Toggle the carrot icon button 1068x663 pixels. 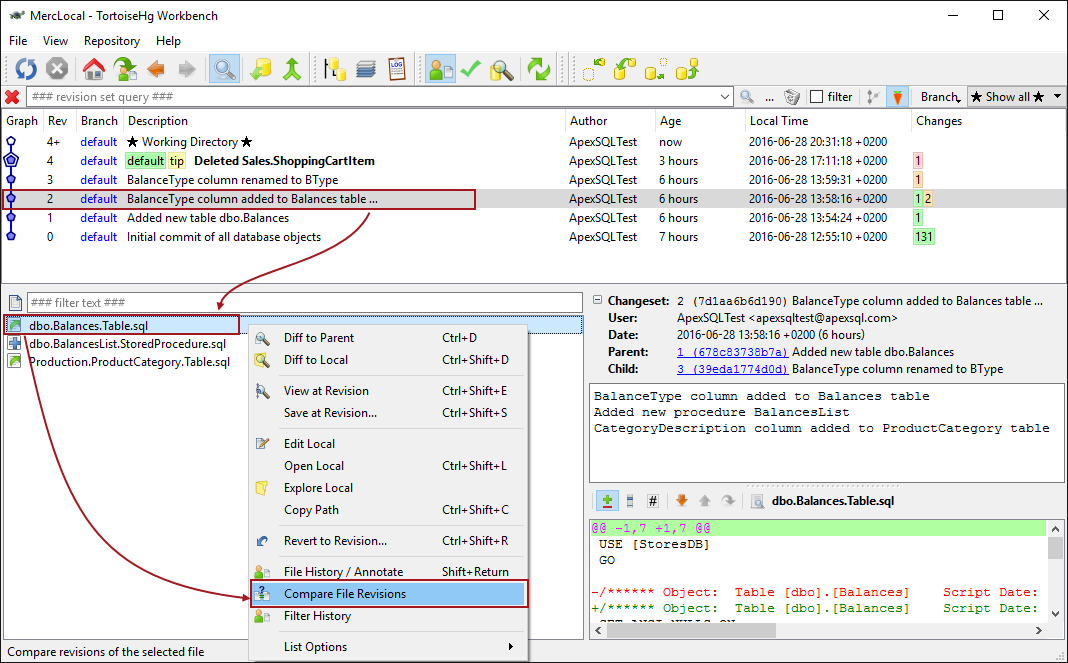(897, 97)
